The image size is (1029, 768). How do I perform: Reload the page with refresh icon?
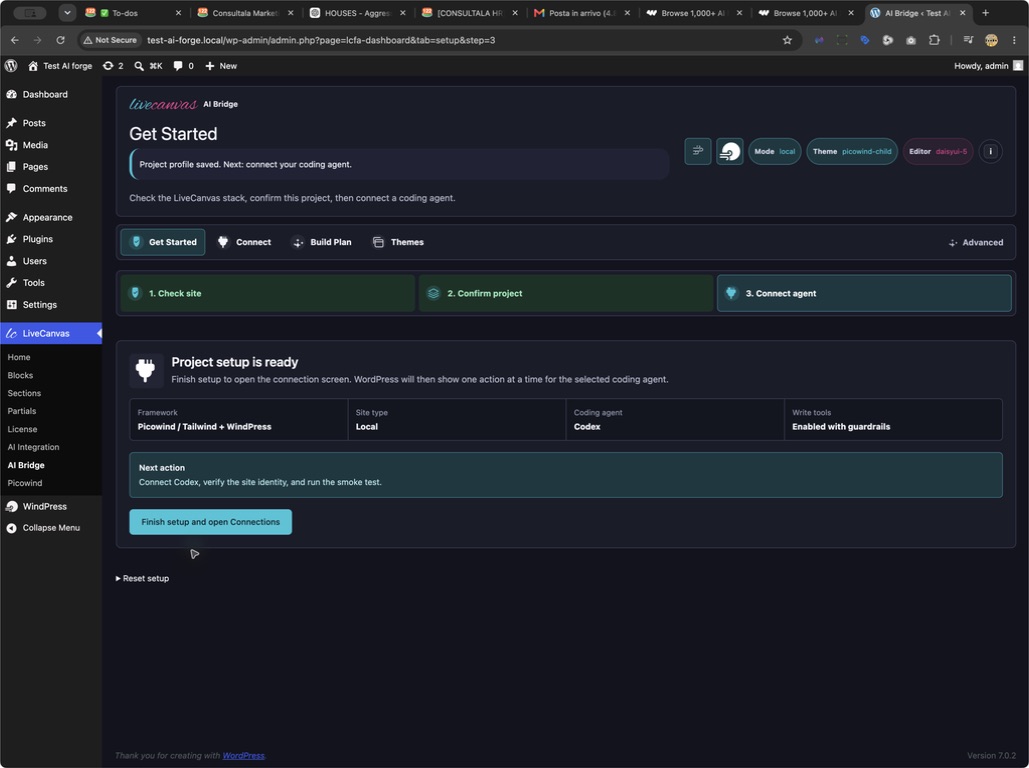click(60, 40)
